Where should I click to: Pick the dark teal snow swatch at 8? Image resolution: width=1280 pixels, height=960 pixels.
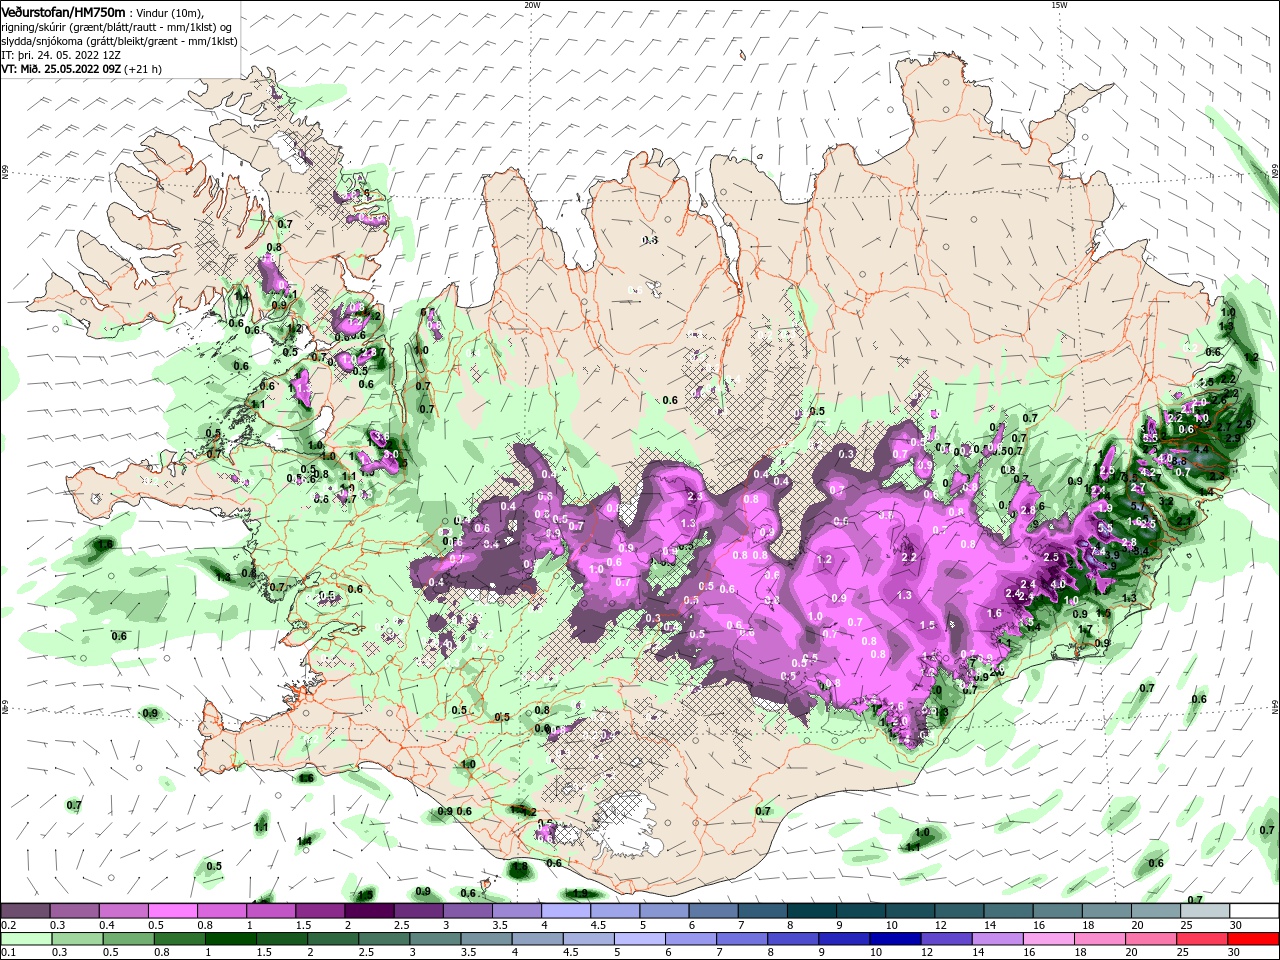point(811,911)
